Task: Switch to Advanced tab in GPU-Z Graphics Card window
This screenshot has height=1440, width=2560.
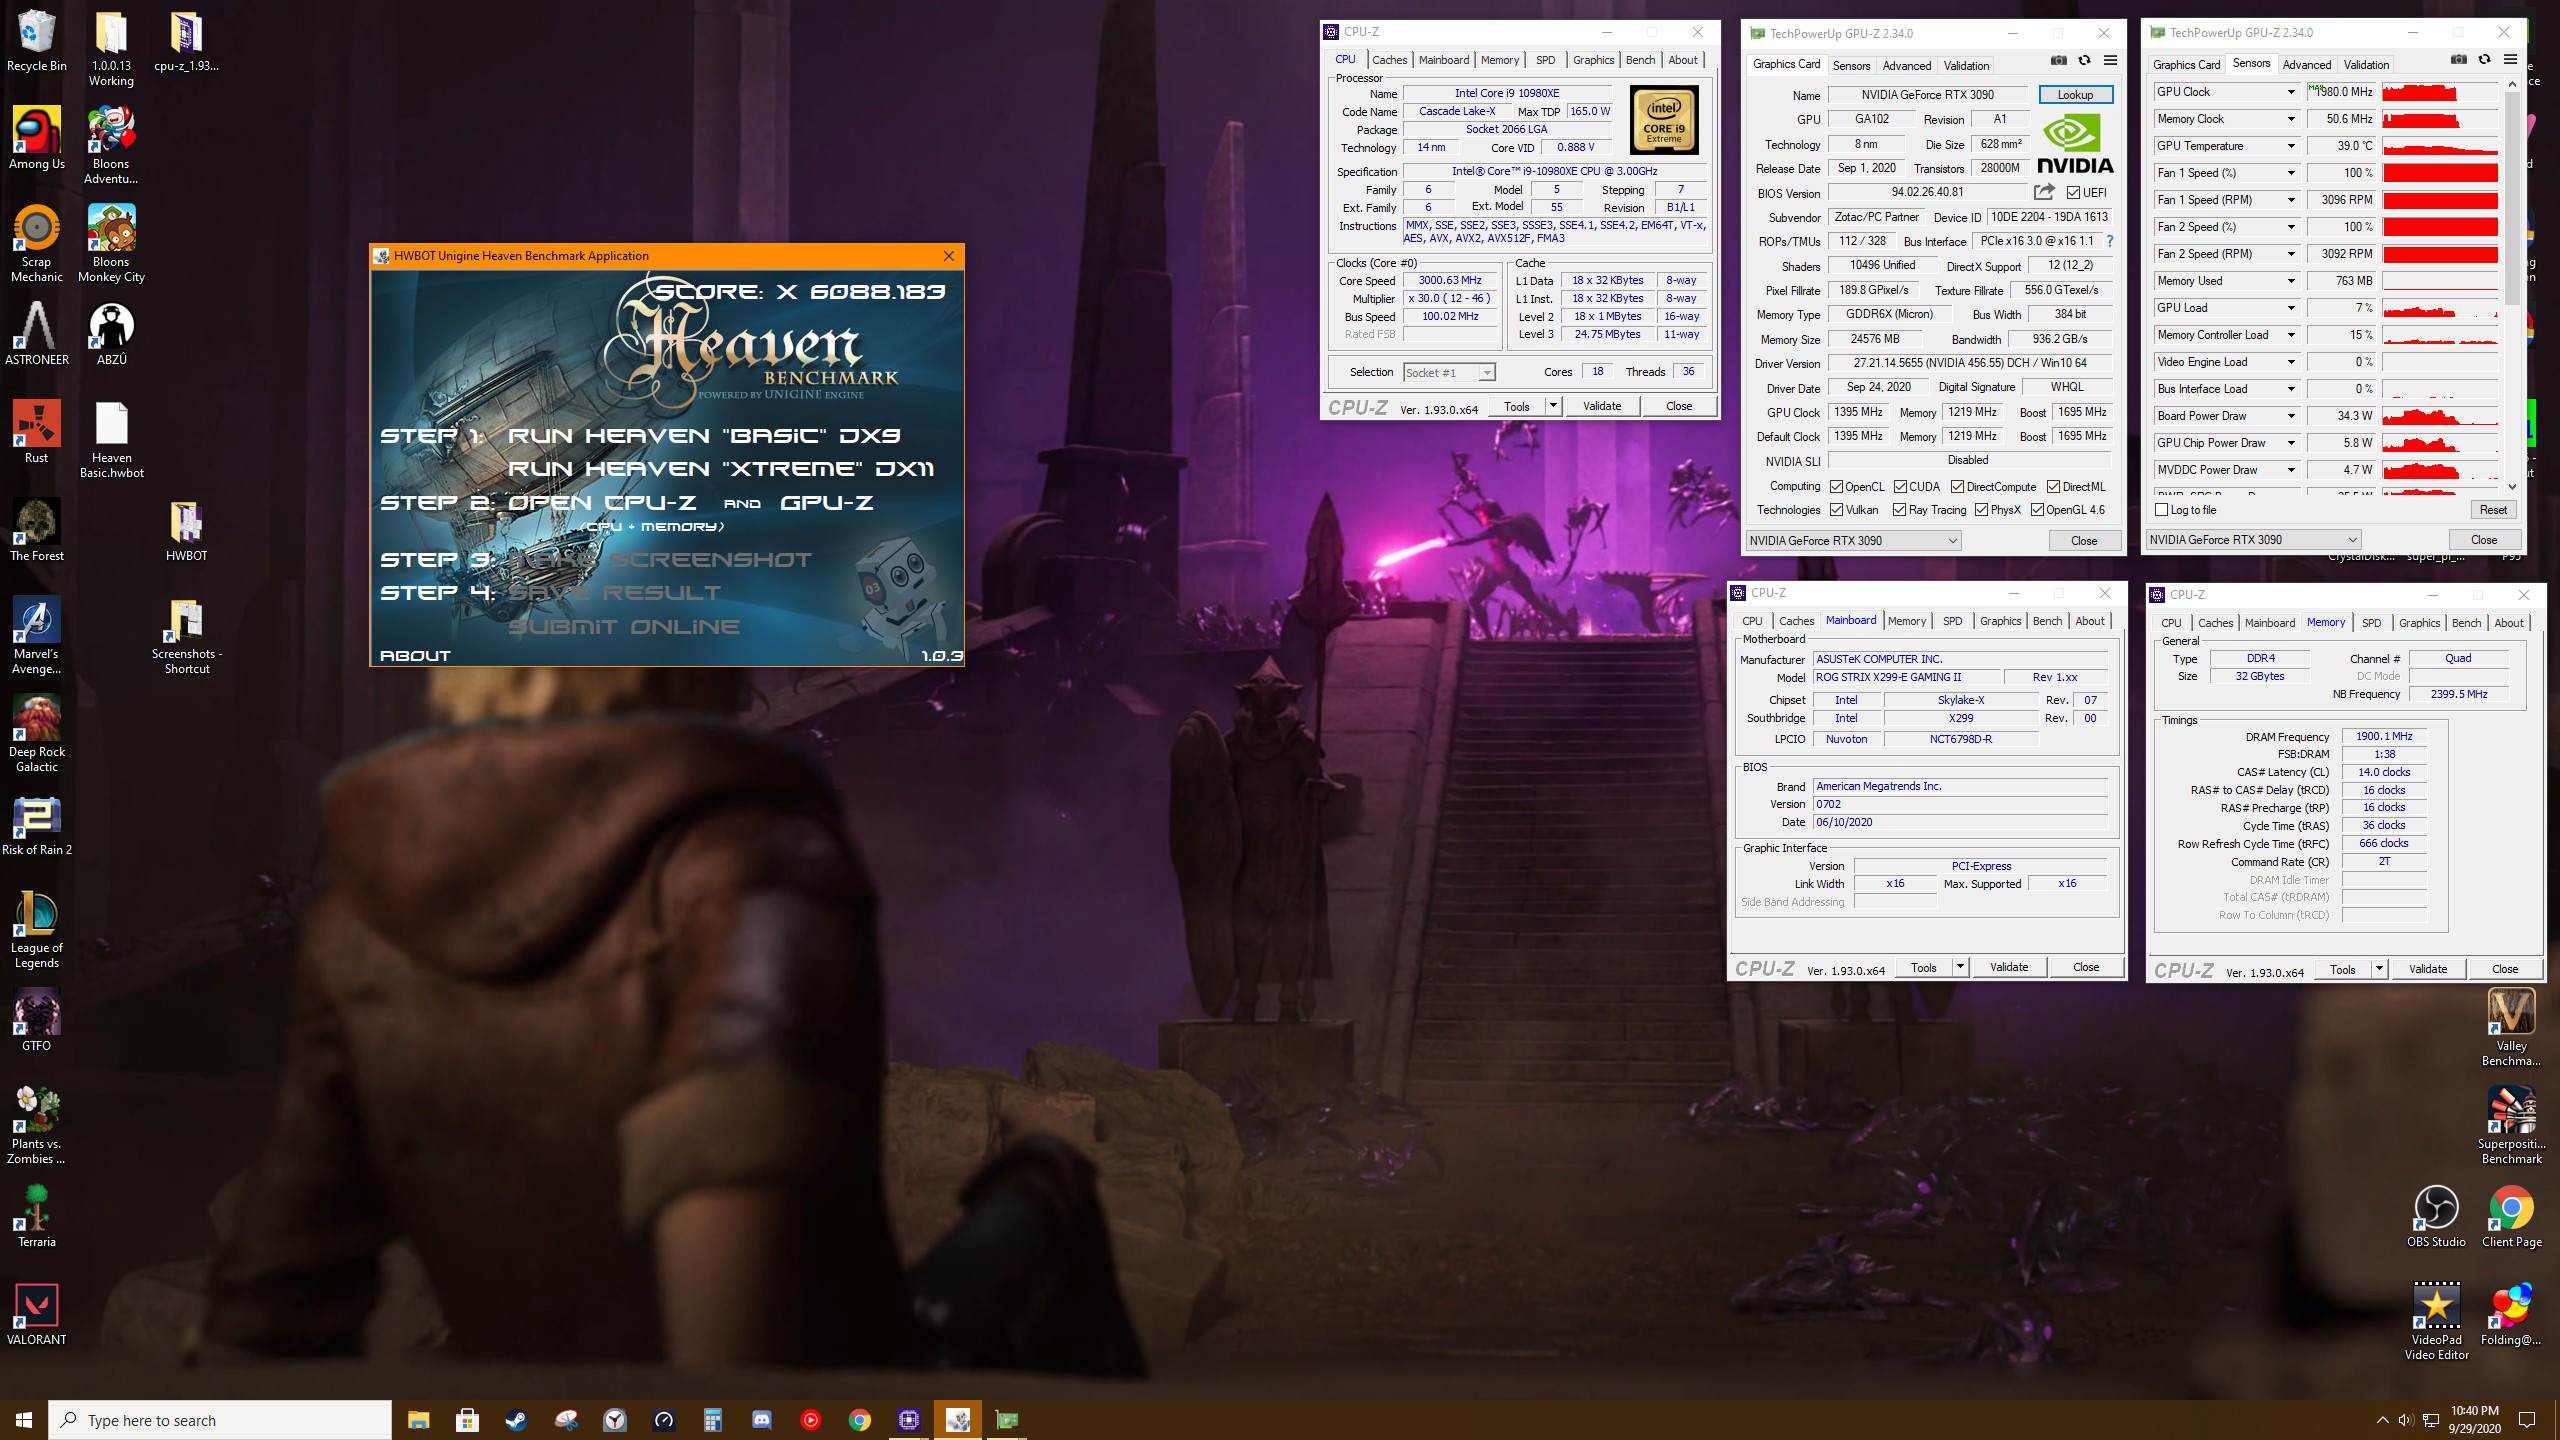Action: (x=1906, y=66)
